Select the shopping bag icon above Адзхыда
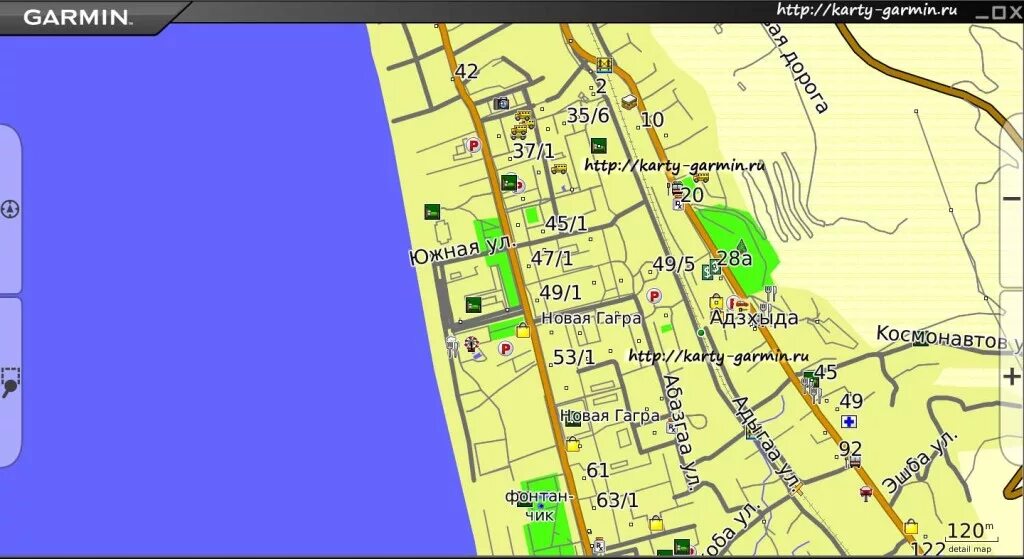This screenshot has width=1024, height=559. point(716,302)
